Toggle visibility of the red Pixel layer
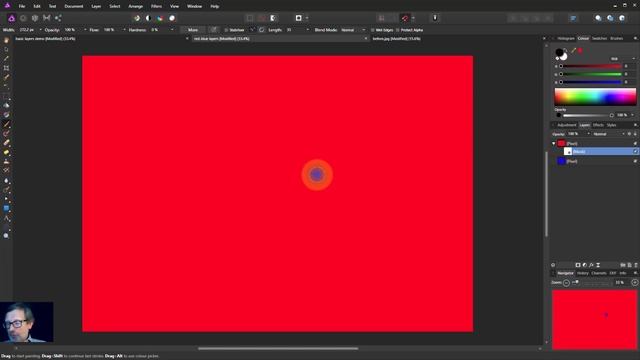640x360 pixels. pos(635,143)
